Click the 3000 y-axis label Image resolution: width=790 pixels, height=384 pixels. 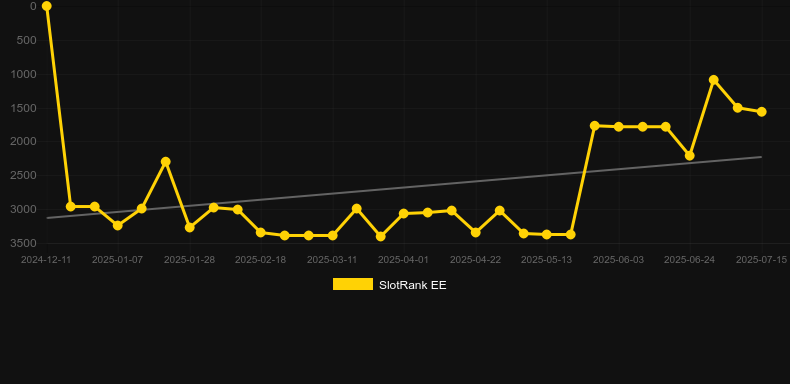[24, 209]
